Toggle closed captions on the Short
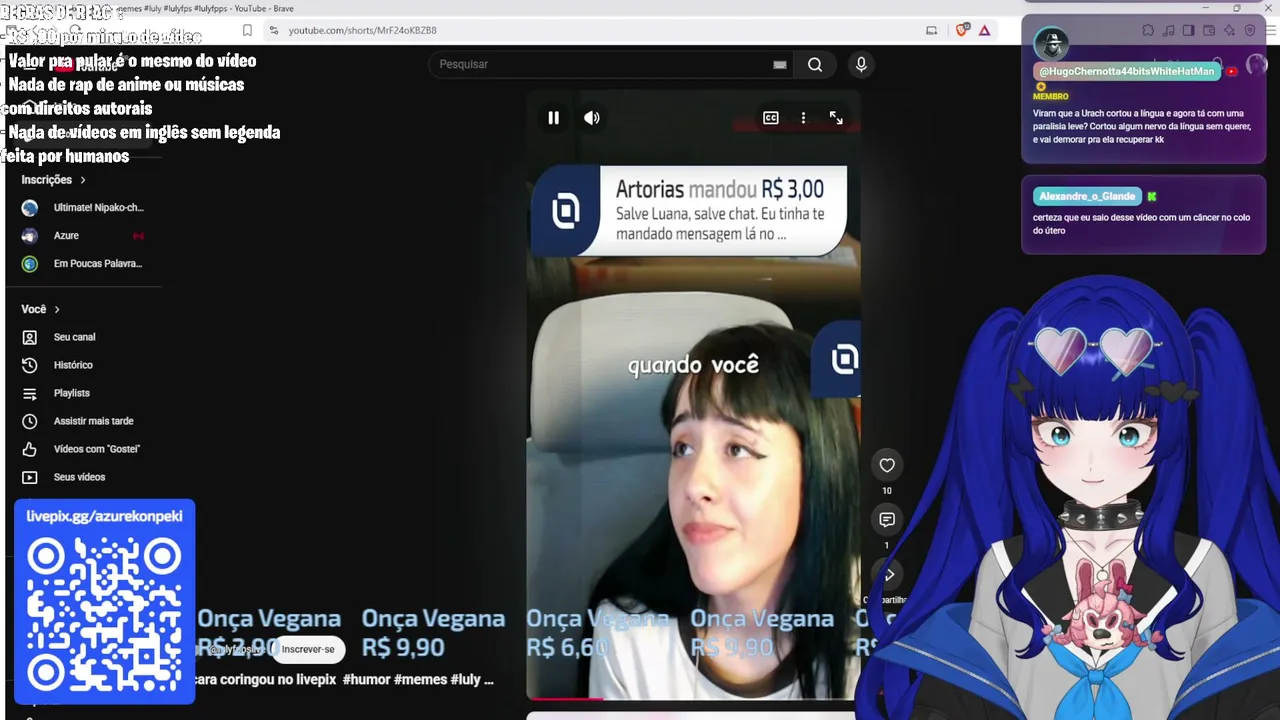This screenshot has height=720, width=1280. pos(771,118)
